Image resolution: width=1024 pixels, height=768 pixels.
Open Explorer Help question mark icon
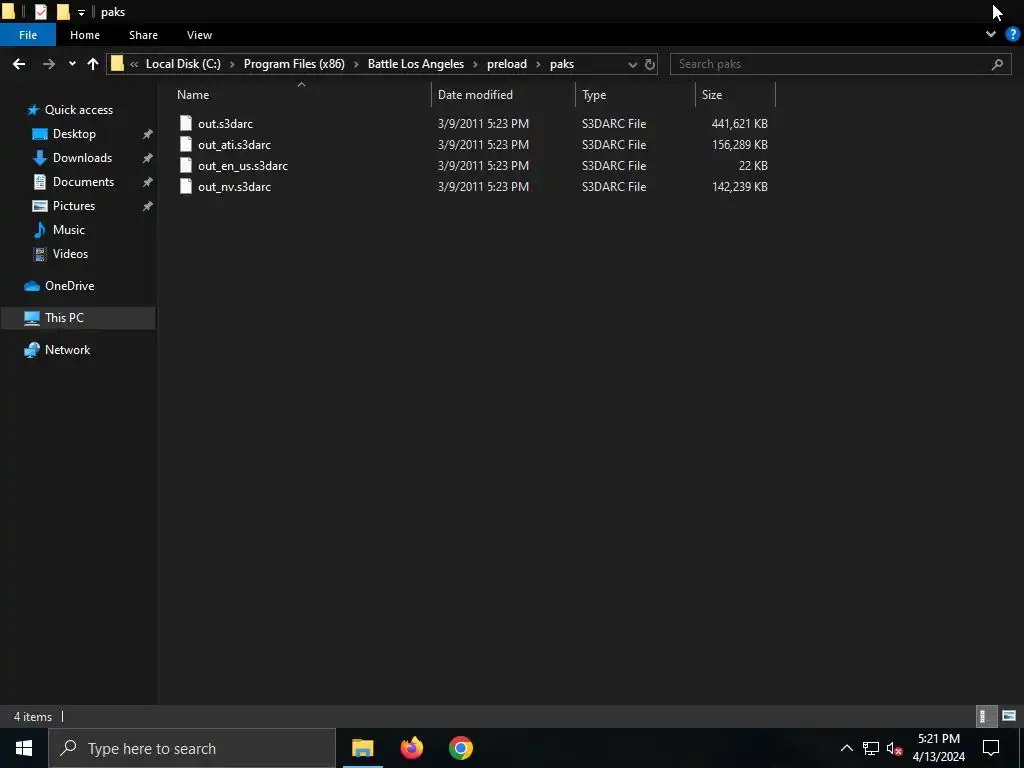click(1012, 35)
